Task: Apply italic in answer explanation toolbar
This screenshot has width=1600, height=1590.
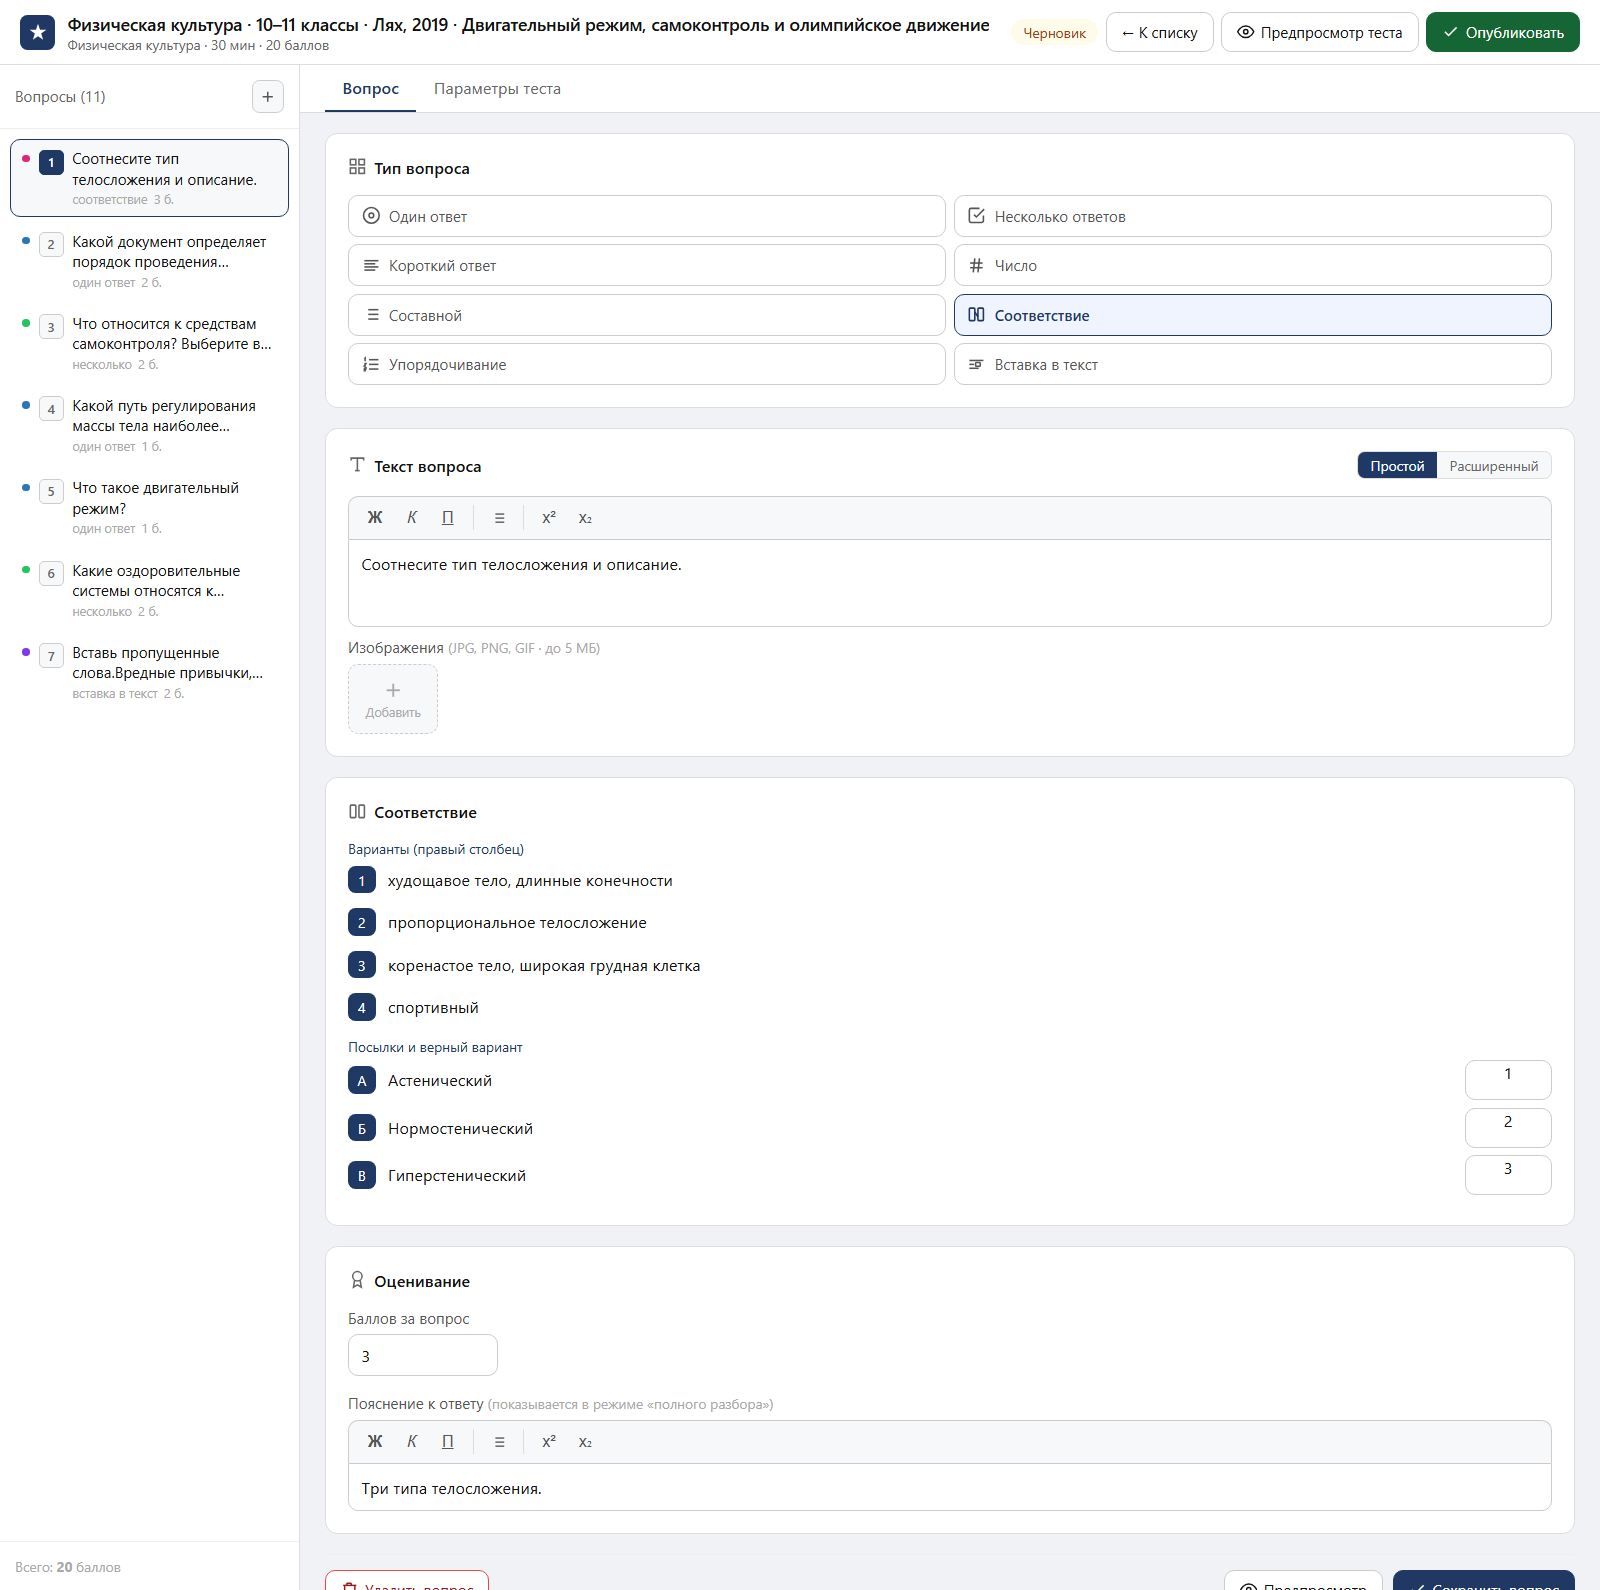Action: [x=412, y=1442]
